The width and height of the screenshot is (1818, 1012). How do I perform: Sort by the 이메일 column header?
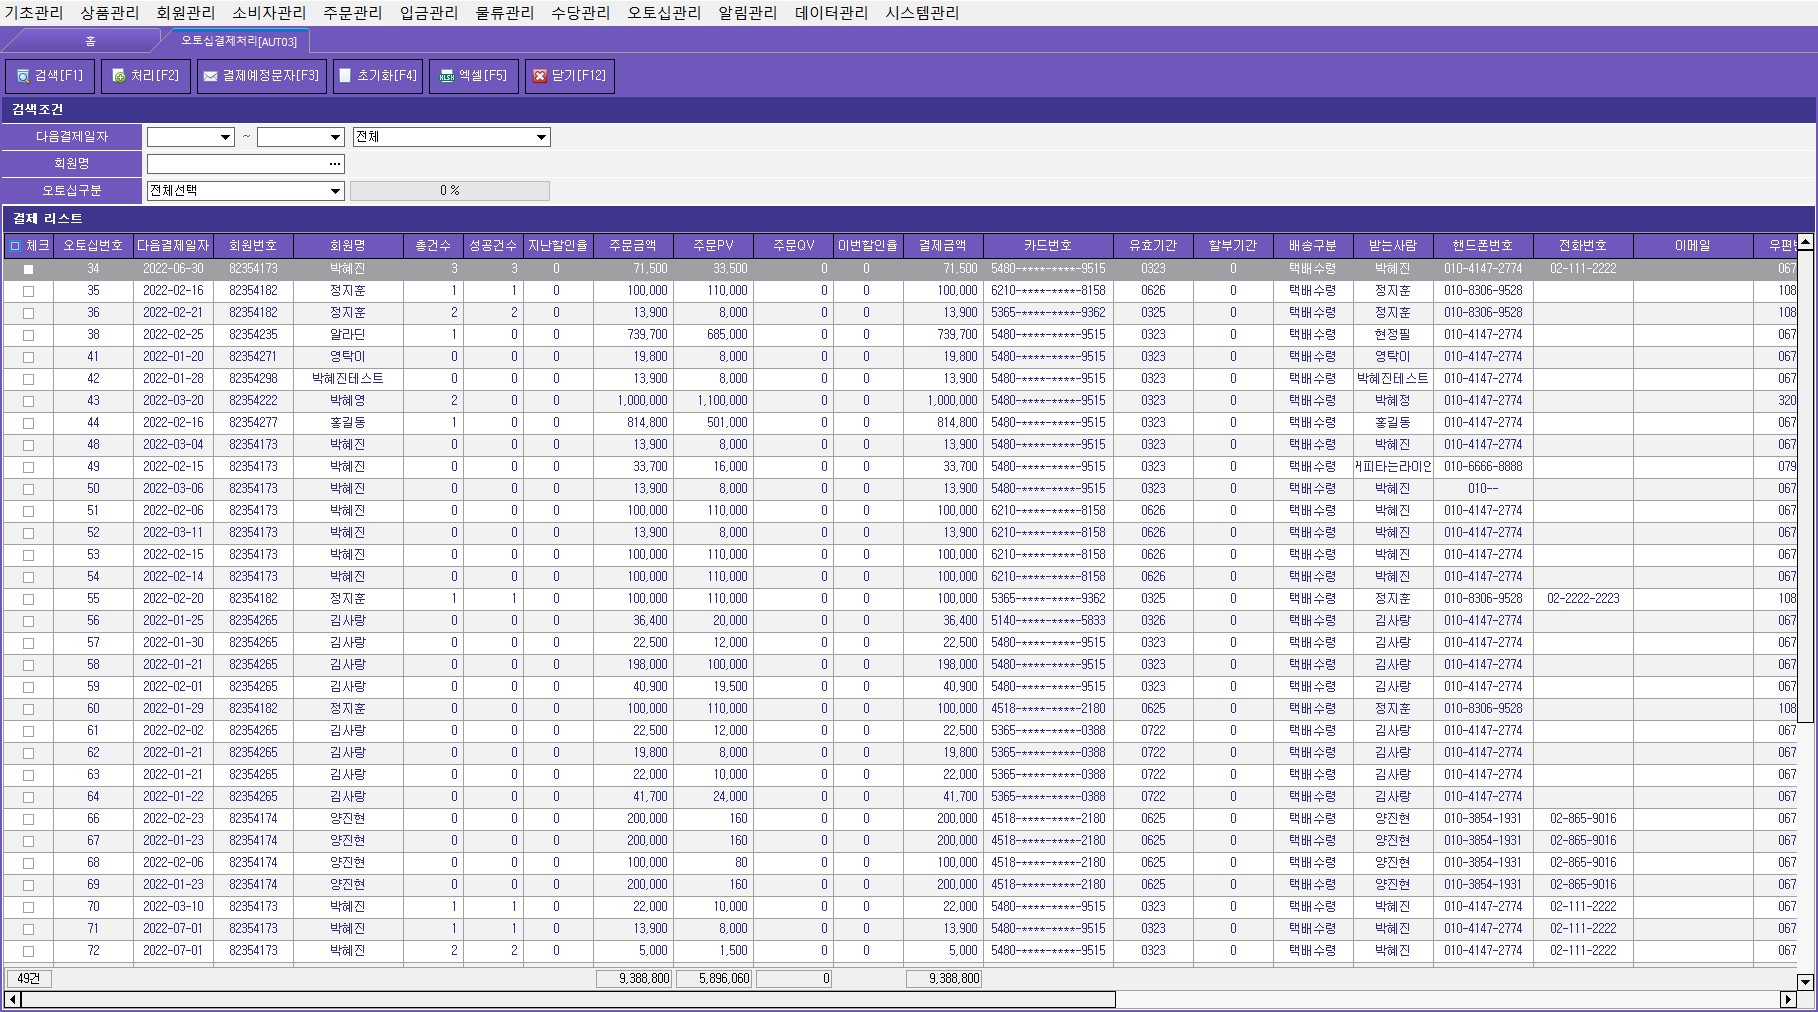point(1693,246)
